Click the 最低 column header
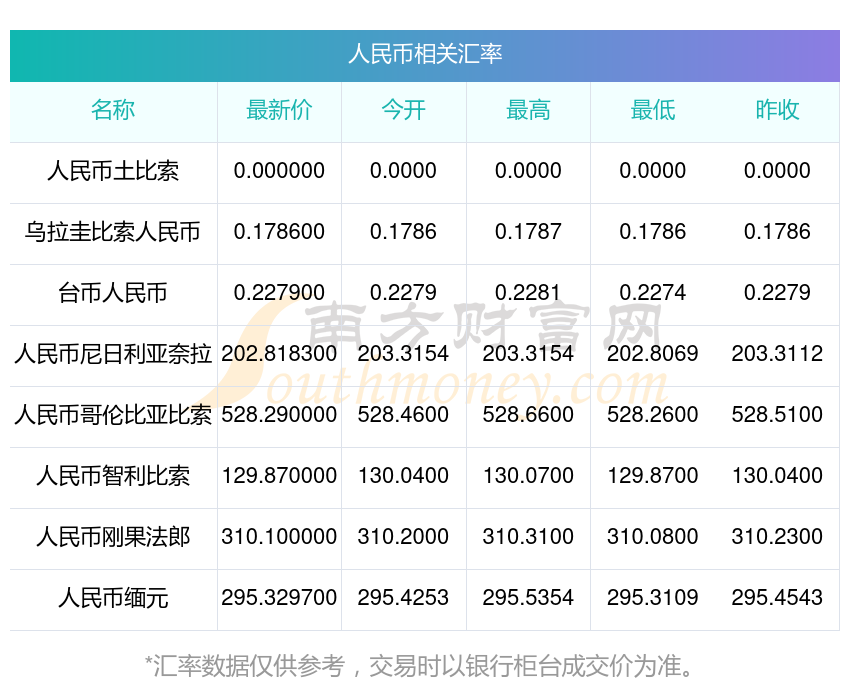The width and height of the screenshot is (850, 697). (x=653, y=110)
